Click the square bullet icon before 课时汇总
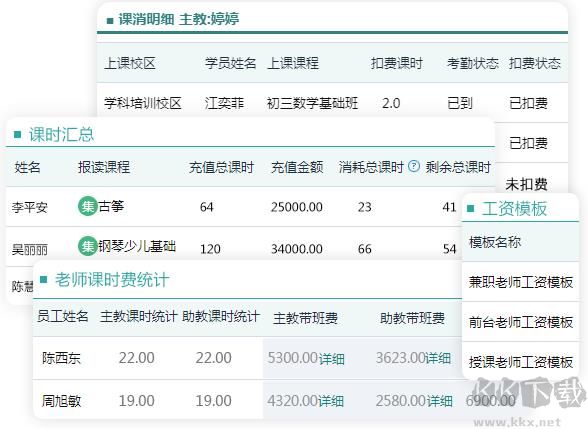The height and width of the screenshot is (429, 588). tap(17, 134)
